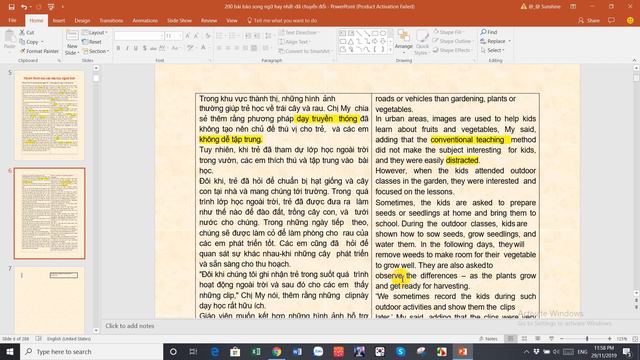Viewport: 640px width, 360px height.
Task: Click the Arrange shapes icon
Action: [x=404, y=36]
